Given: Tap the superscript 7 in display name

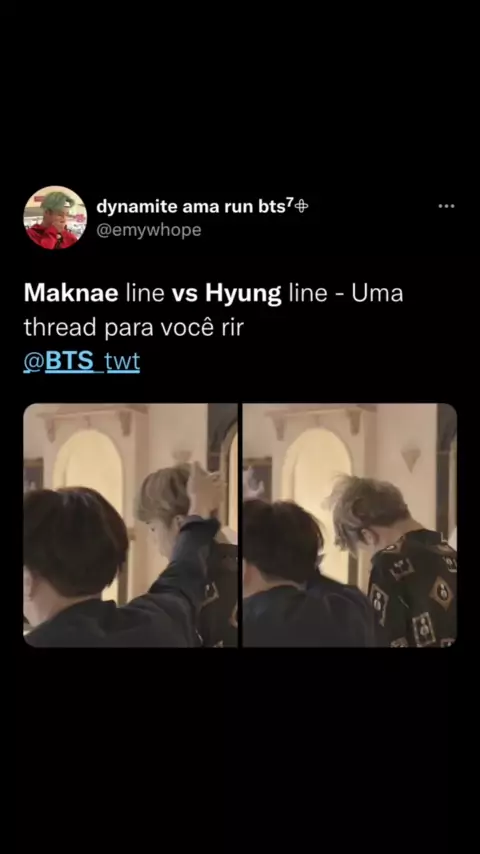Looking at the screenshot, I should pos(291,203).
